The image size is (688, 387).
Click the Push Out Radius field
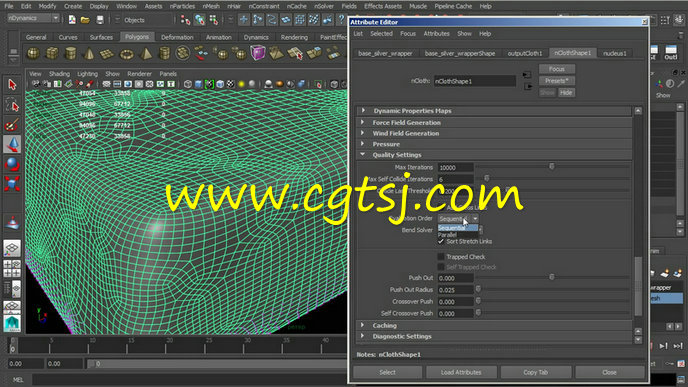[455, 290]
